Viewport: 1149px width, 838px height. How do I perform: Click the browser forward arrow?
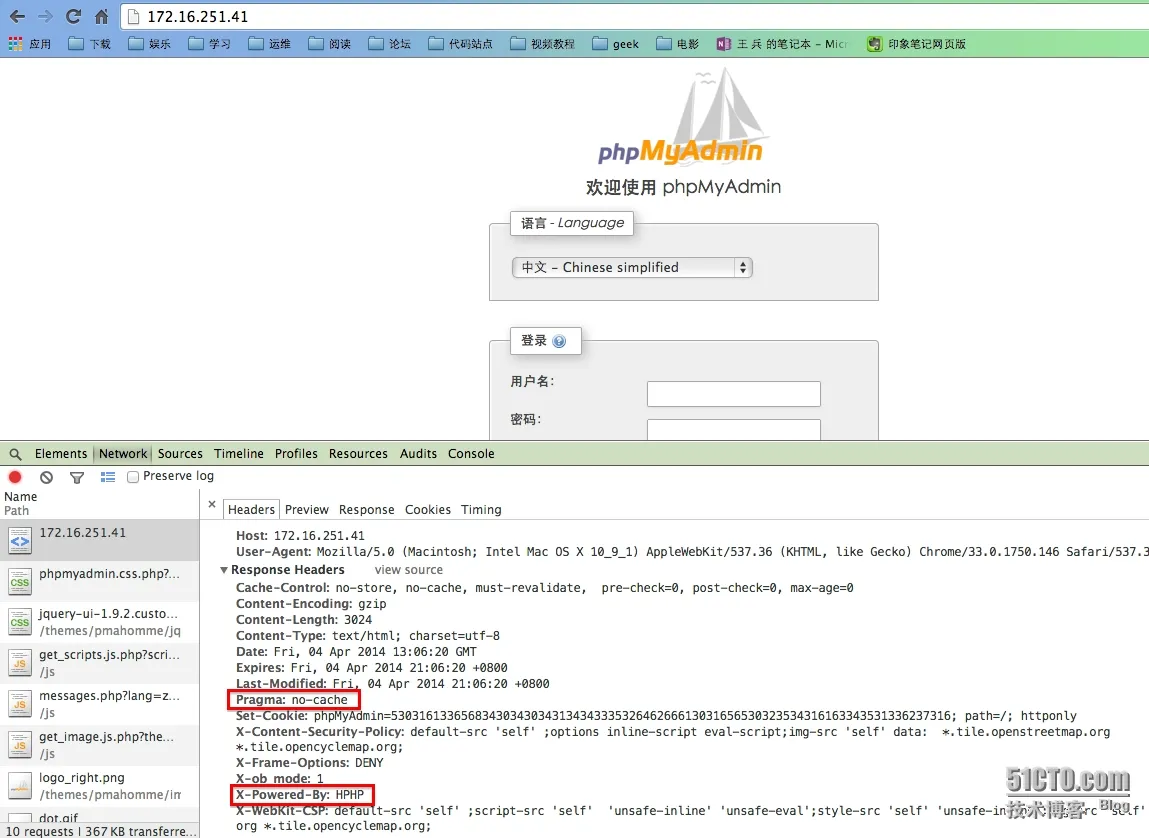45,16
